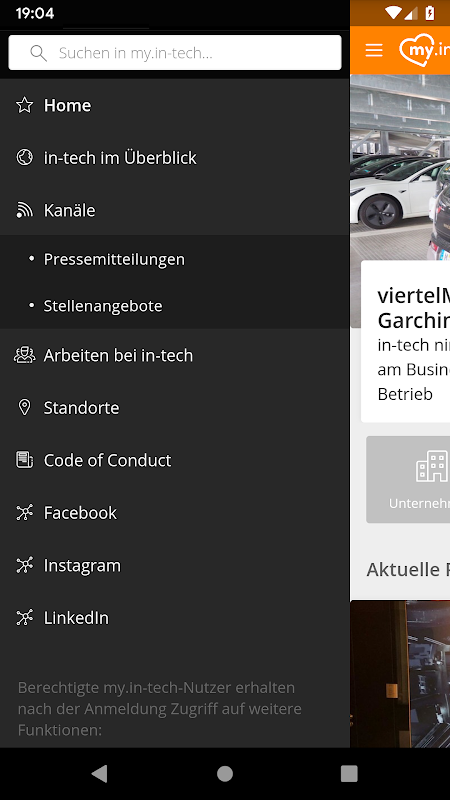This screenshot has width=450, height=800.
Task: Toggle the hamburger menu in the orange header
Action: click(374, 50)
